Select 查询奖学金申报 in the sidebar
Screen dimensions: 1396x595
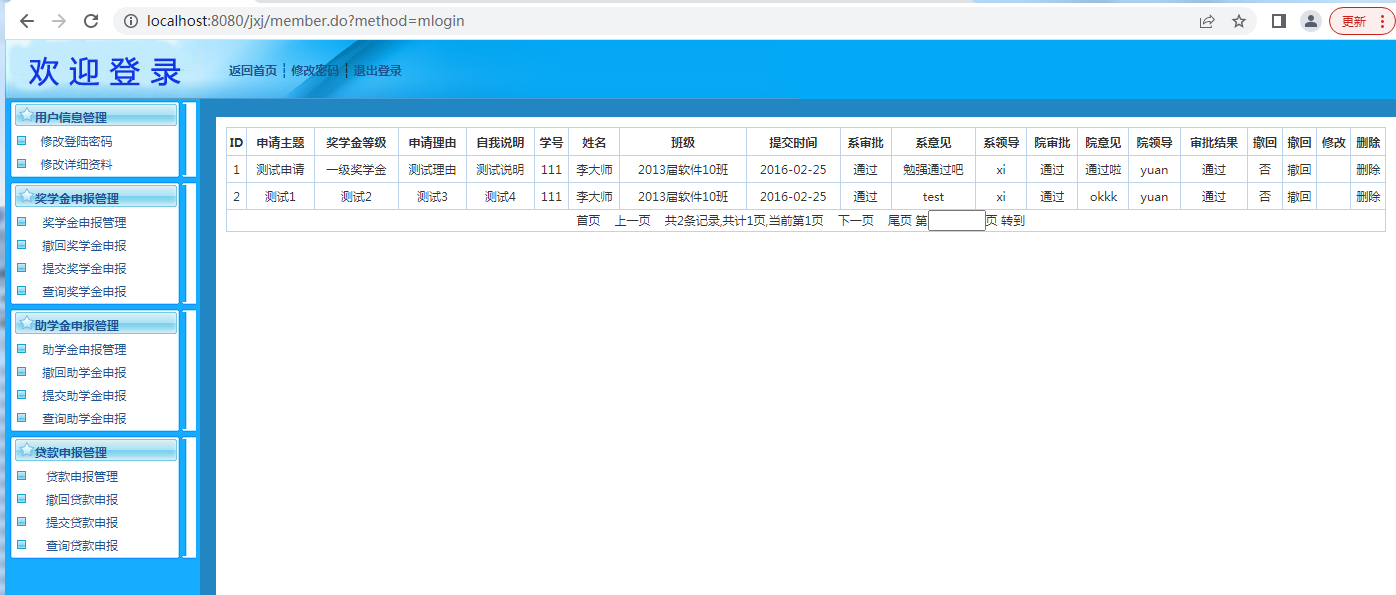(x=84, y=292)
